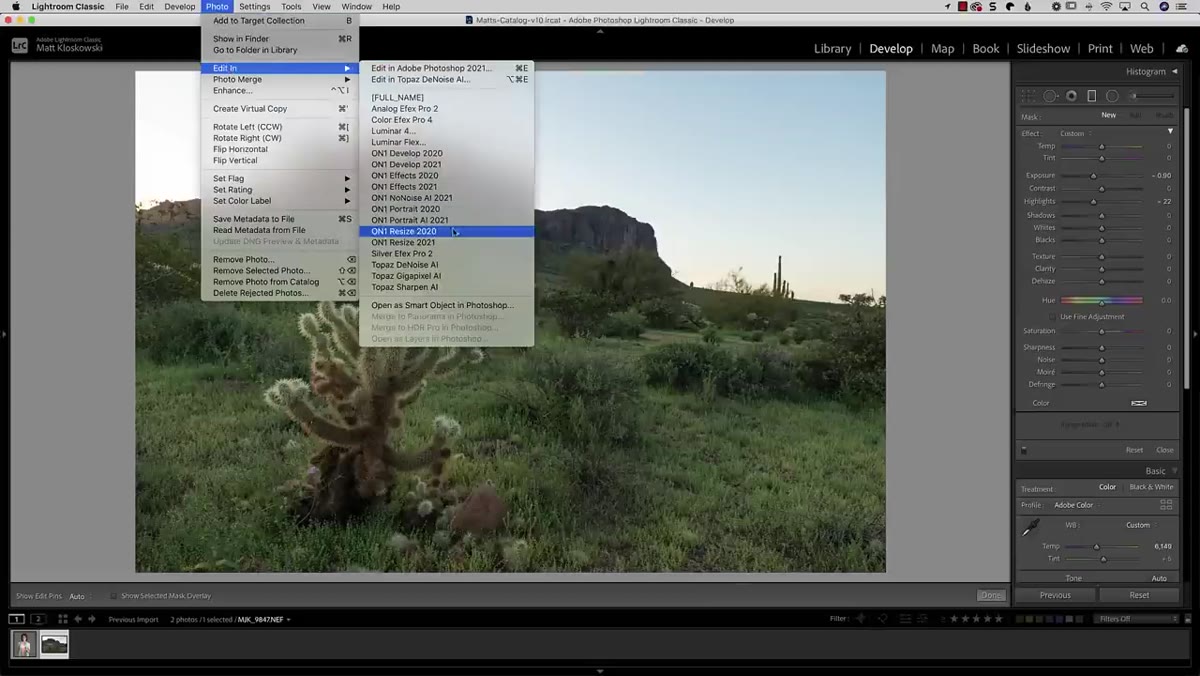Select Luminar 4 from Edit In list

(x=446, y=131)
